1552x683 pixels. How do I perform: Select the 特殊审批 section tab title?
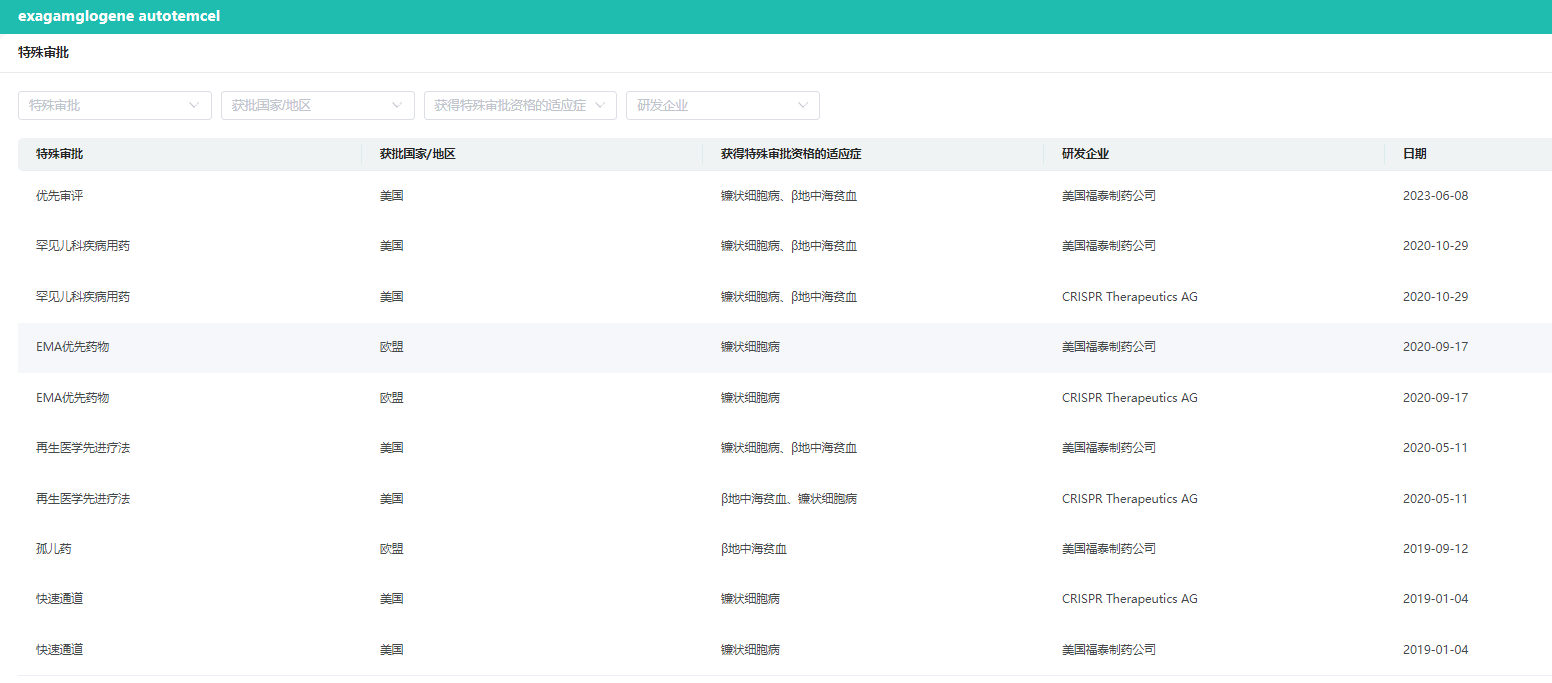point(43,52)
